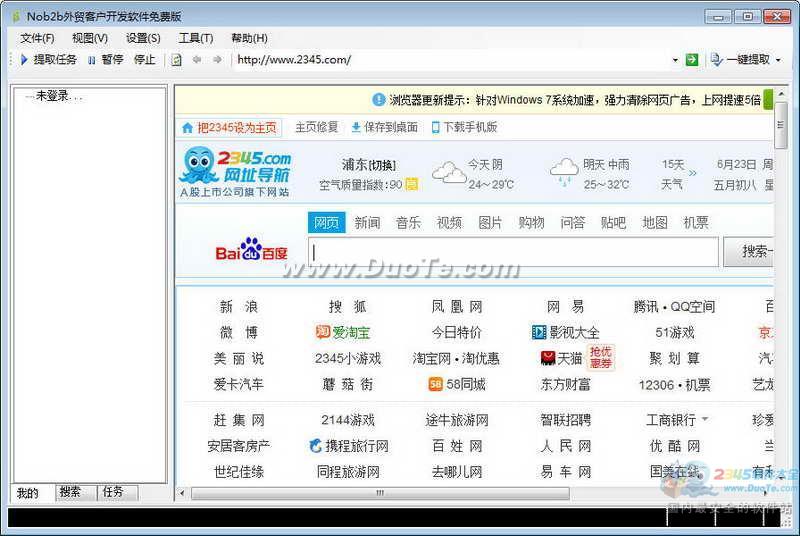Screen dimensions: 800x536
Task: Select the 视频 search tab
Action: (449, 222)
